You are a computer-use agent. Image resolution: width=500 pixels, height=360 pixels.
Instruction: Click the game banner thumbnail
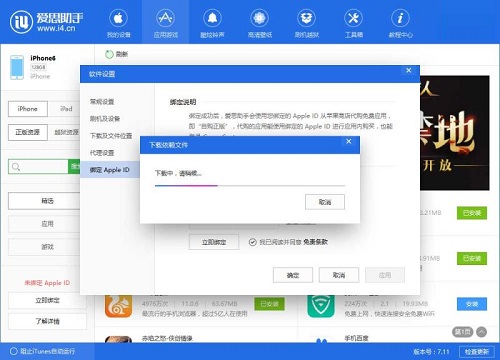click(x=455, y=133)
